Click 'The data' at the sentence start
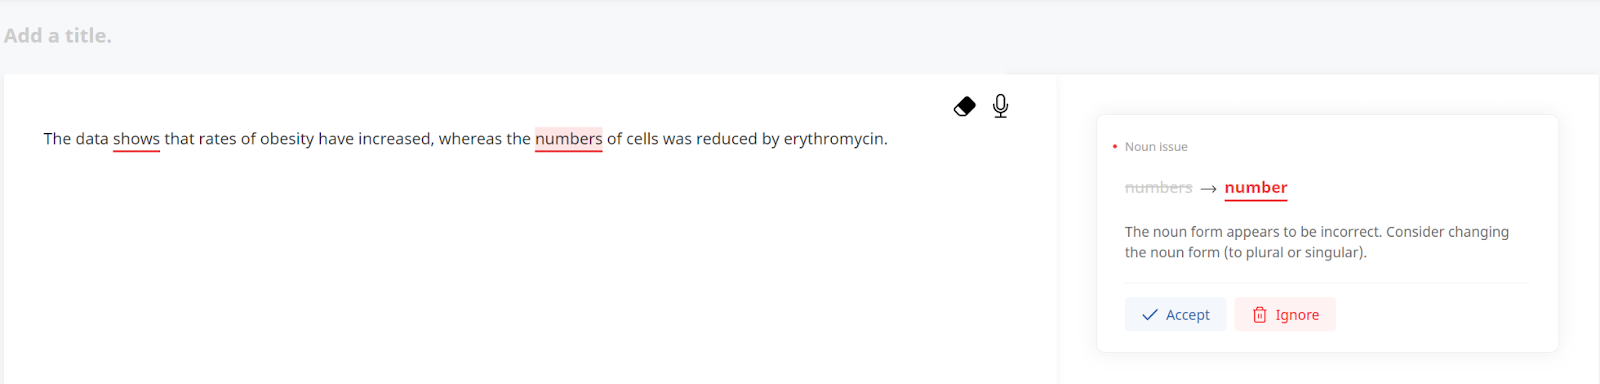 click(x=76, y=139)
